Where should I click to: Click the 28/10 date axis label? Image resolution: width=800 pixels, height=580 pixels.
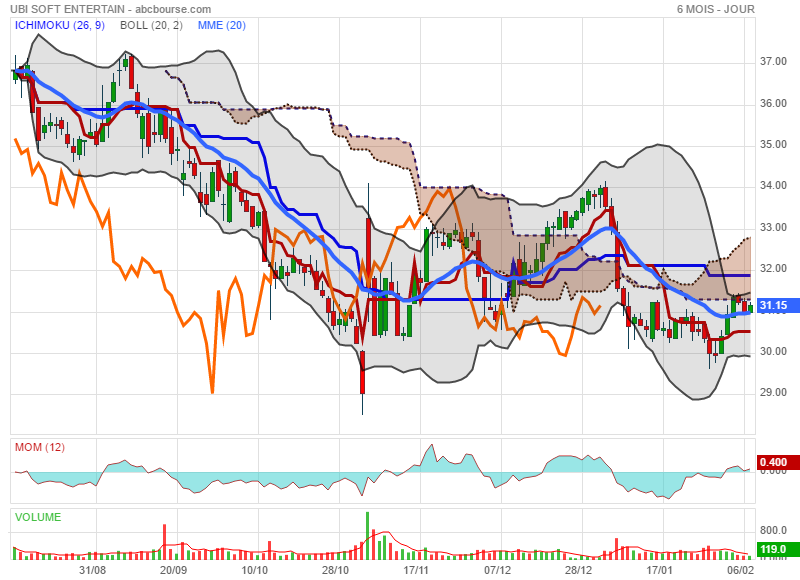click(x=335, y=570)
